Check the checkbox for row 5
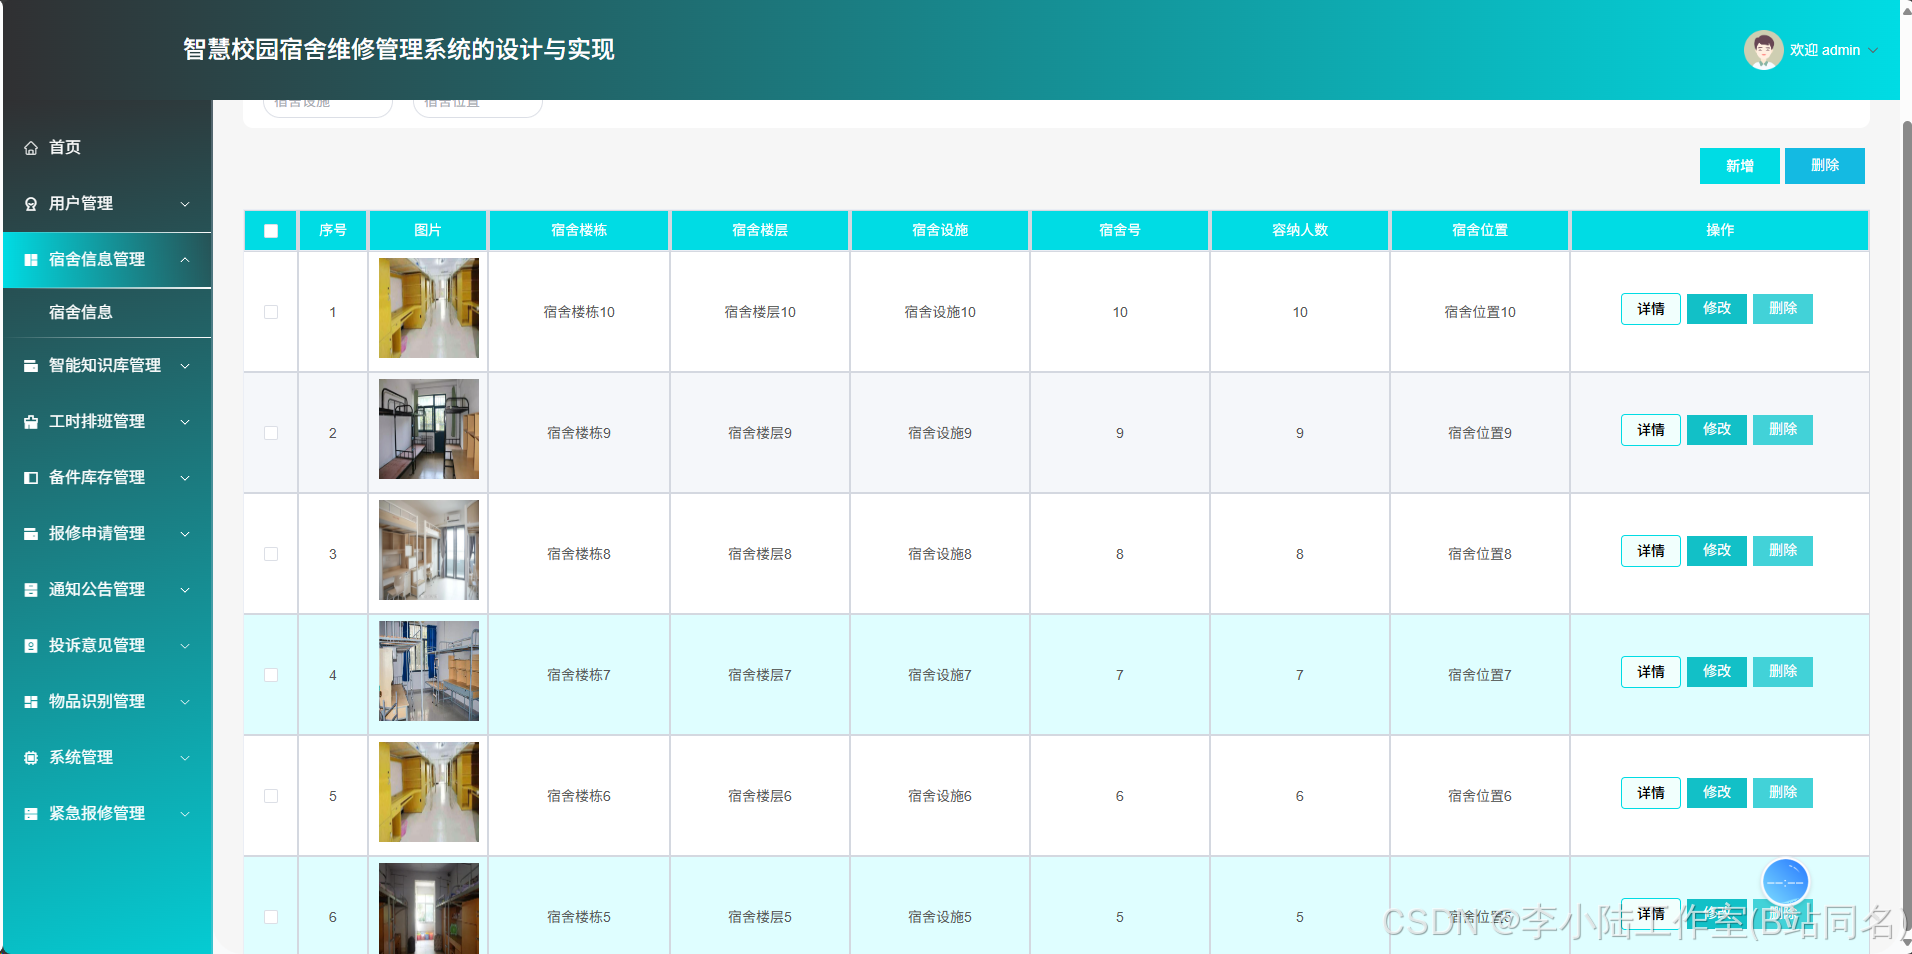 [x=271, y=796]
